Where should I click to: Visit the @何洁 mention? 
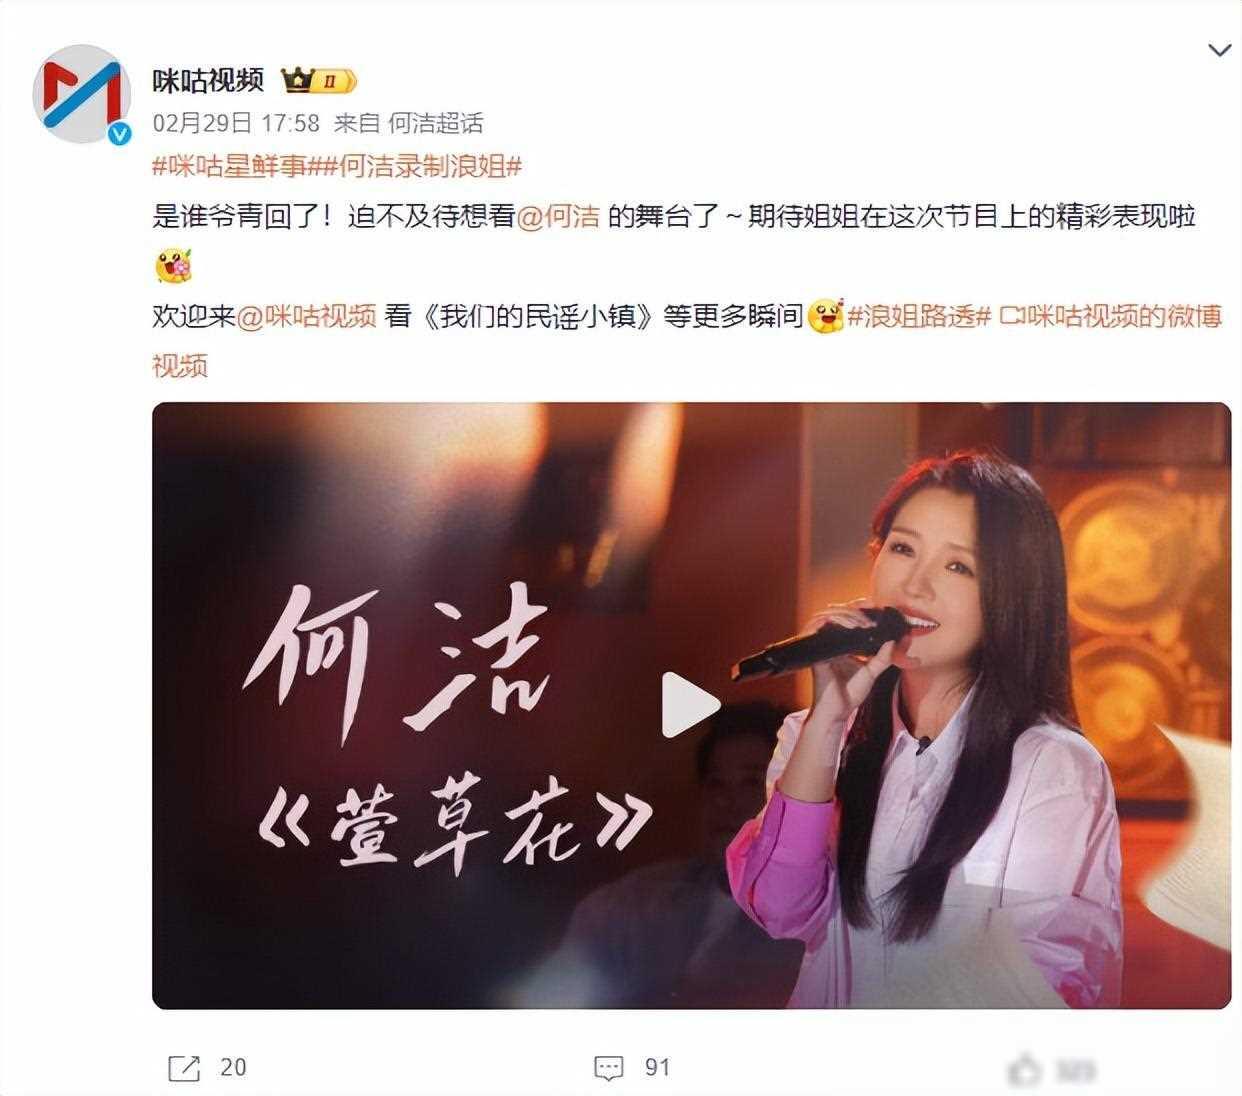pos(558,216)
